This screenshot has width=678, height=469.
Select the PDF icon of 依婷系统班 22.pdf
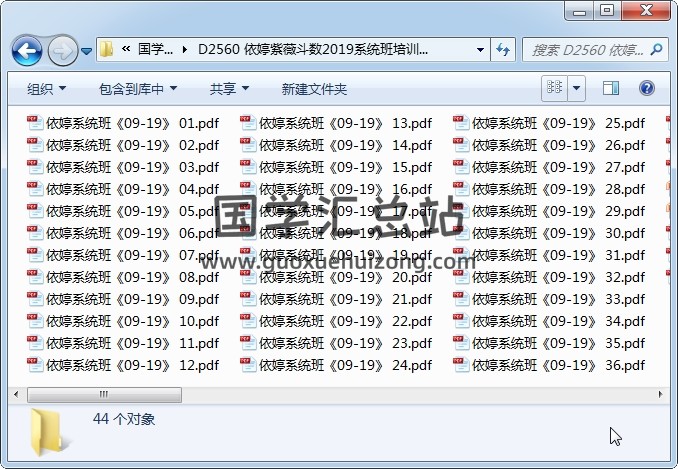pos(248,321)
